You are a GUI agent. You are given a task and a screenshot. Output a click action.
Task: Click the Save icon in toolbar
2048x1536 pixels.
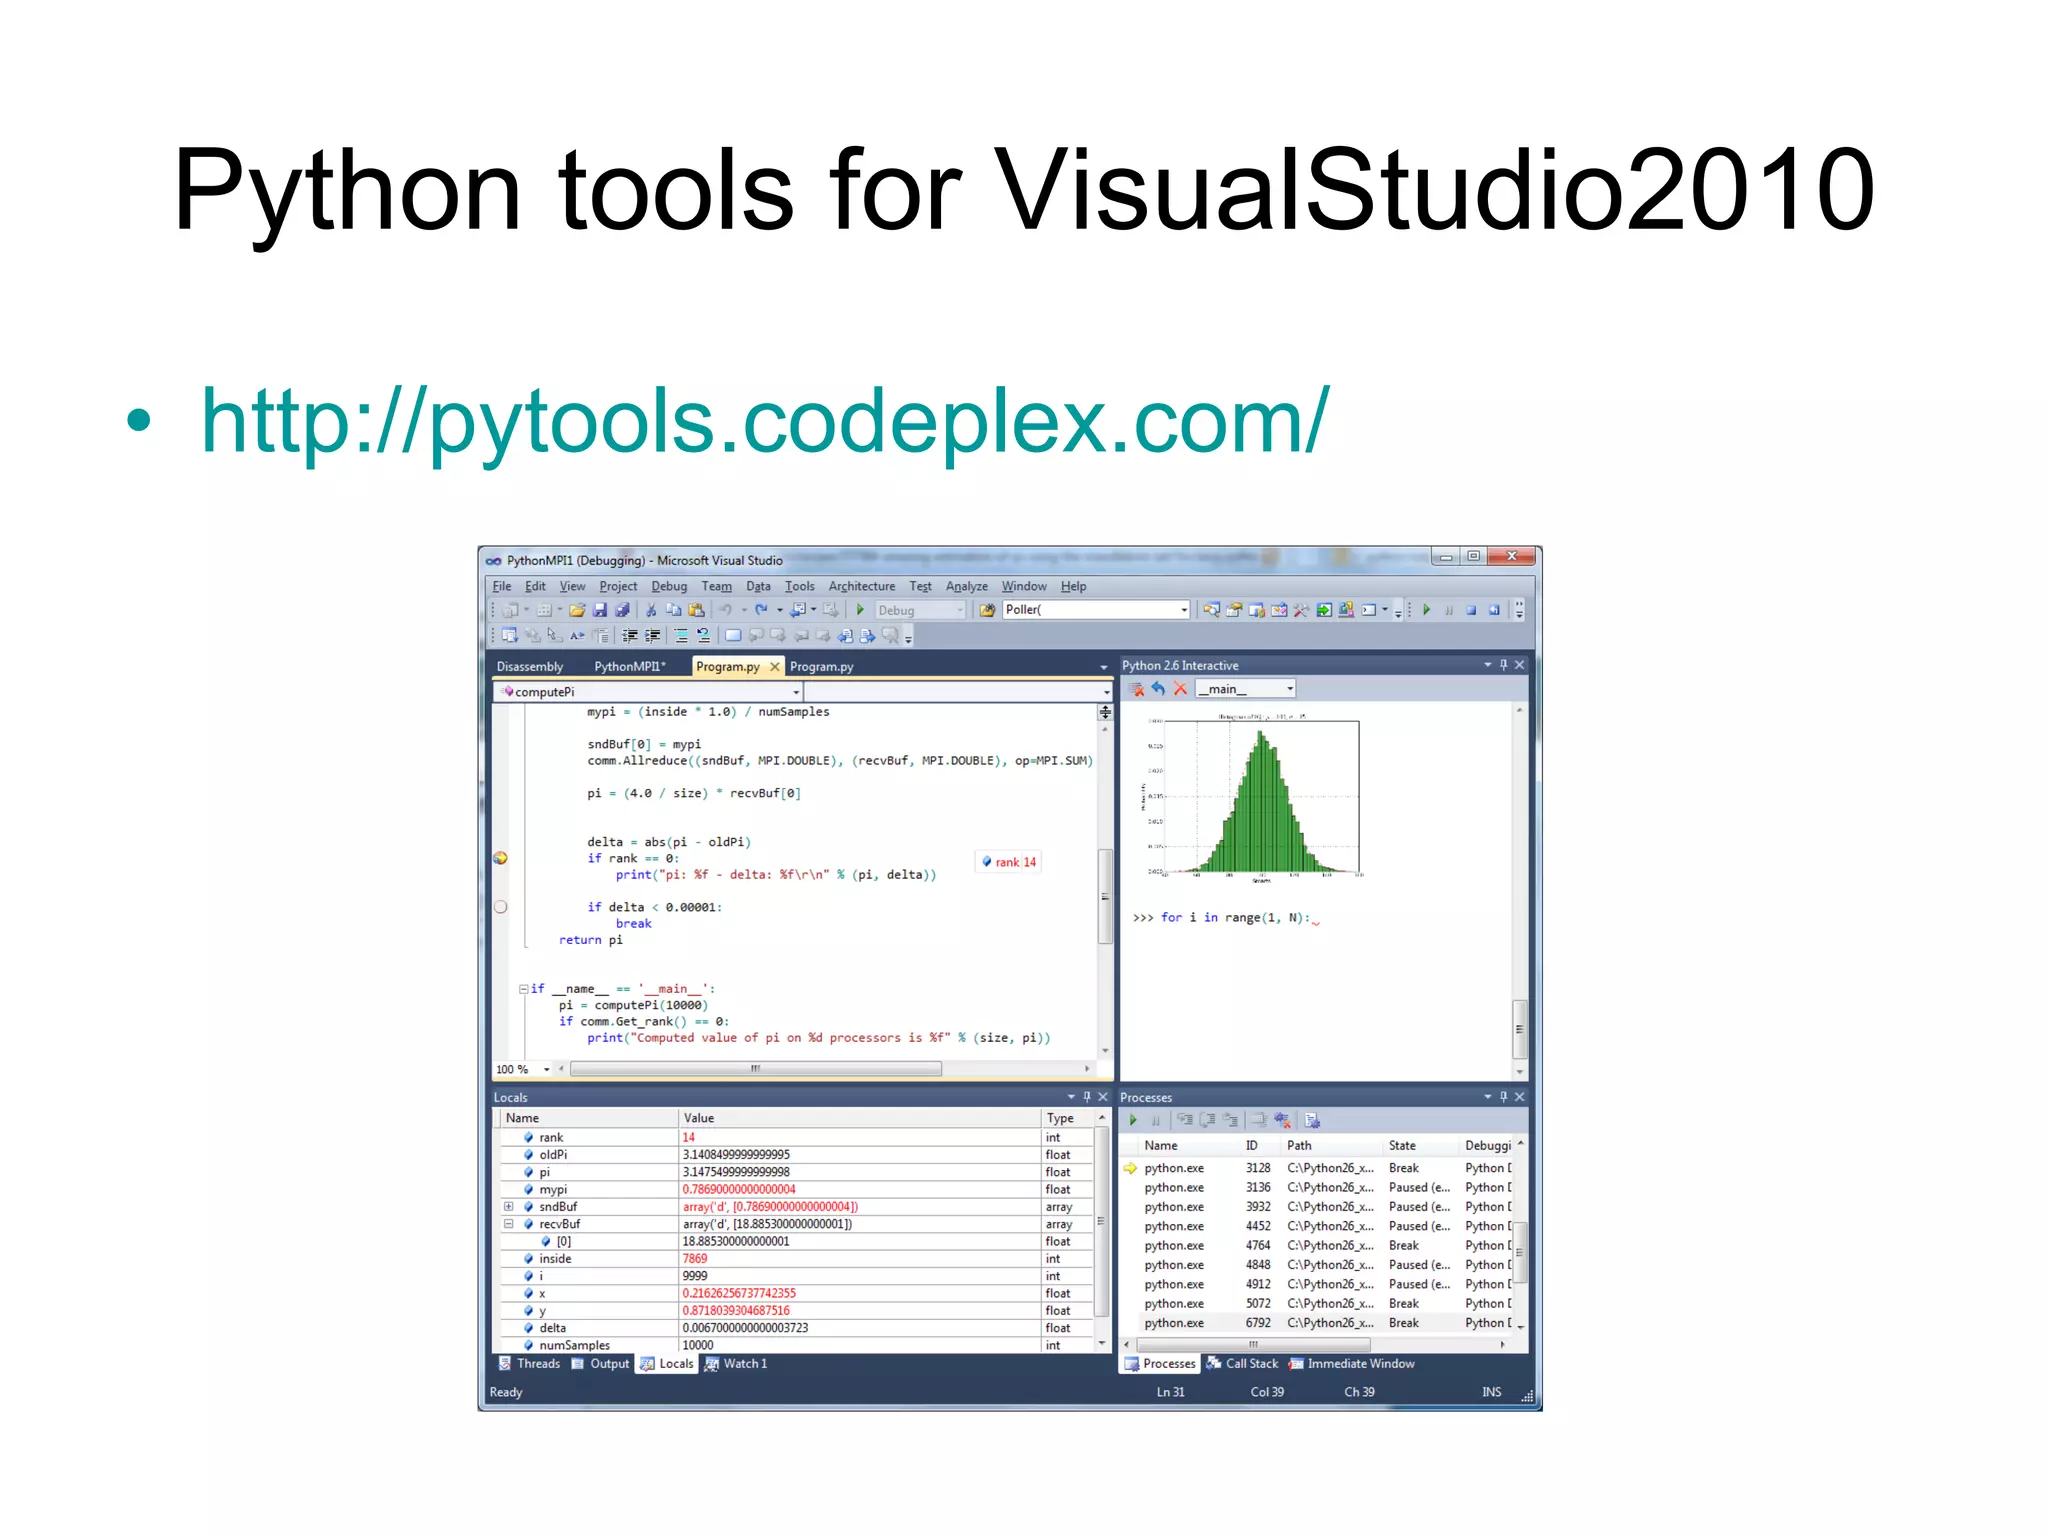tap(600, 610)
